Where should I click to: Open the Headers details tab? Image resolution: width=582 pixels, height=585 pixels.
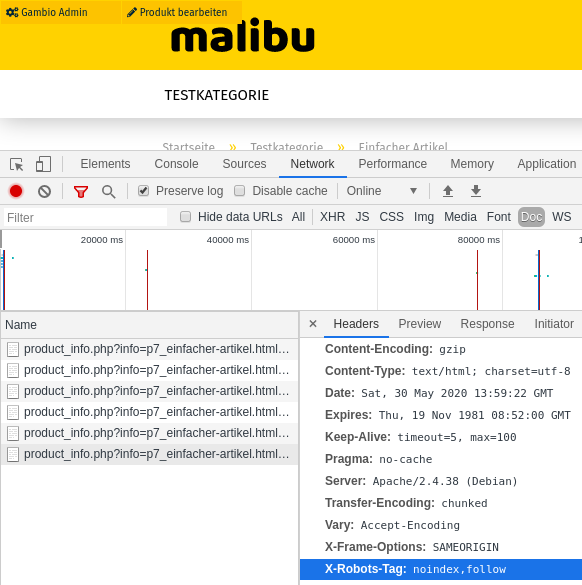tap(356, 324)
